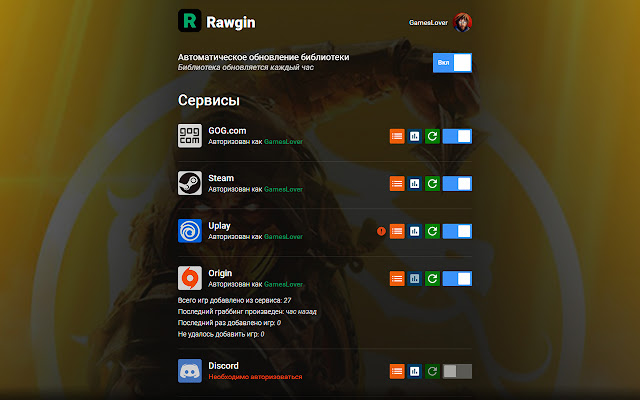The height and width of the screenshot is (400, 640).
Task: Click 'Библиотека обновляется каждый час' subtitle
Action: (x=246, y=67)
